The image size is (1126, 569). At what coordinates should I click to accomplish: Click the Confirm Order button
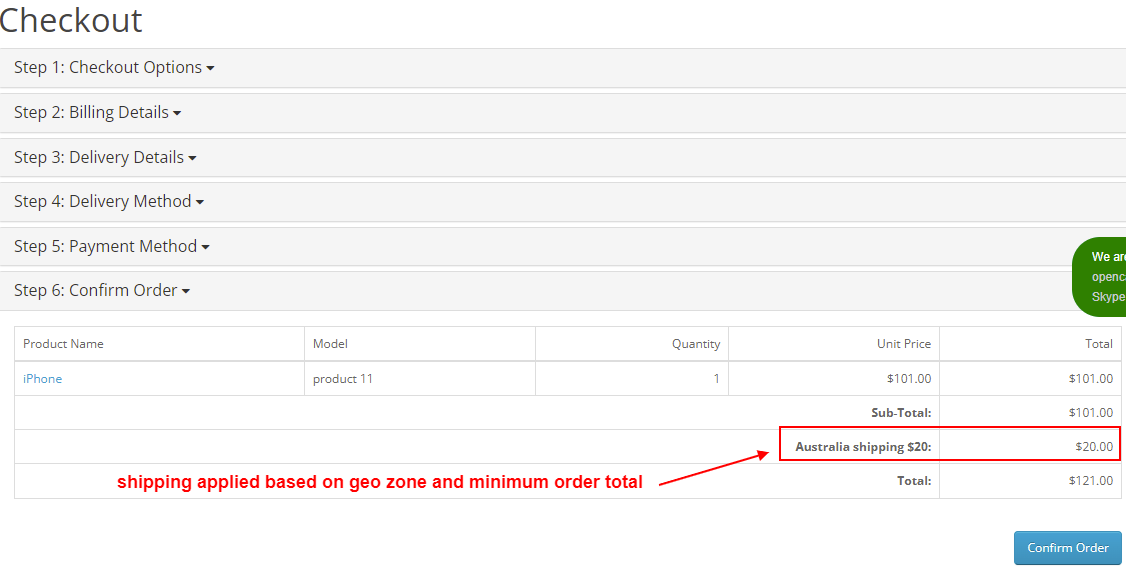[x=1067, y=547]
